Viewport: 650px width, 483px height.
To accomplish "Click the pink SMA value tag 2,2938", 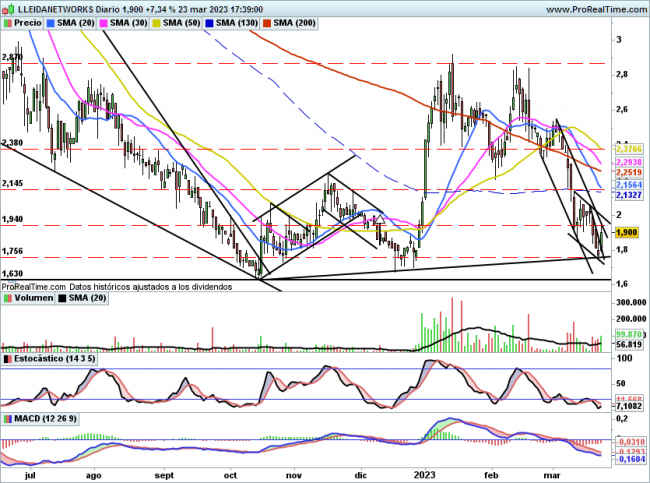I will [629, 163].
